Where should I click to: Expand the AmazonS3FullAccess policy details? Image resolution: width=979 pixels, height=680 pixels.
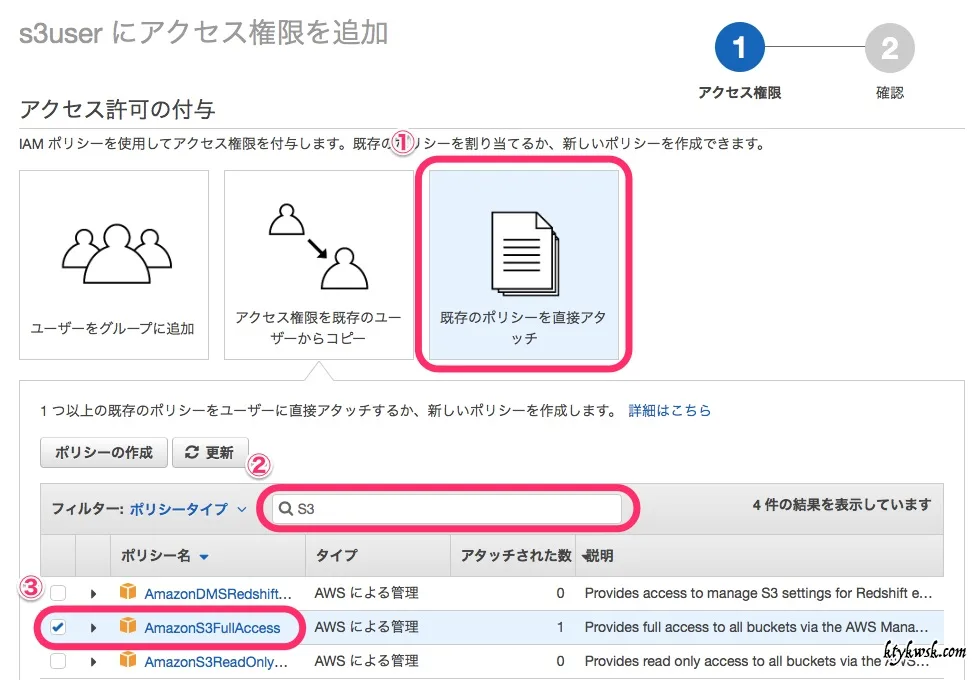click(93, 628)
